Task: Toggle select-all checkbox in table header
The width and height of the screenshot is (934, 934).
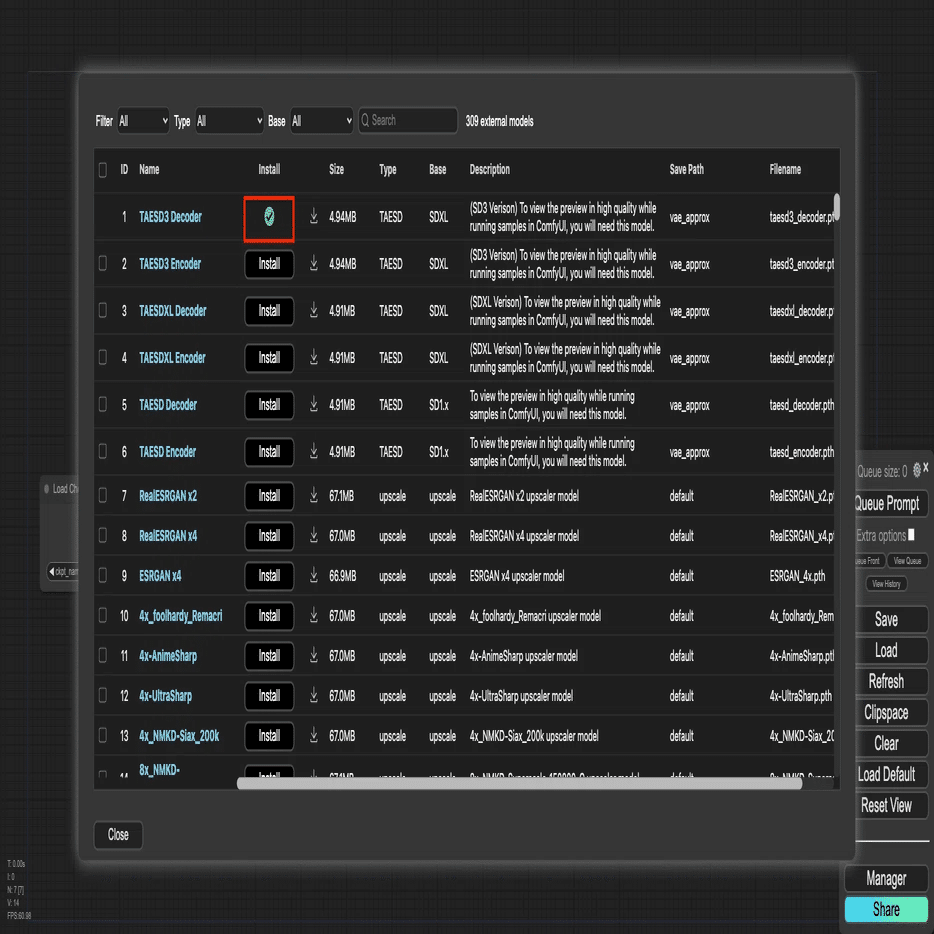Action: (102, 170)
